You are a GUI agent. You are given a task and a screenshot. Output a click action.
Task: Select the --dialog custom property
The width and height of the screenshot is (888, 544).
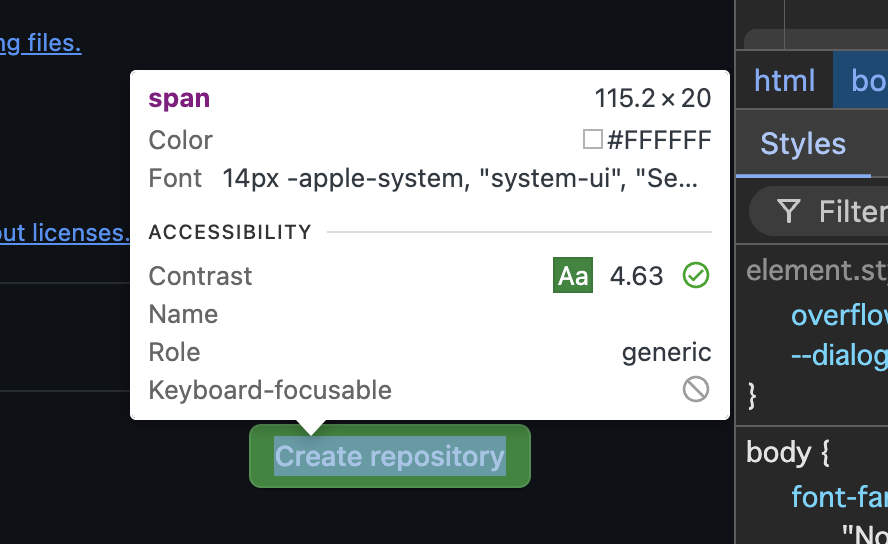click(x=839, y=355)
